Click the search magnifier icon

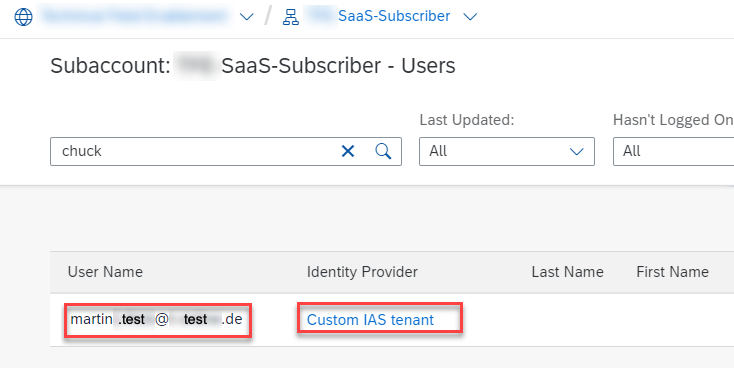383,151
